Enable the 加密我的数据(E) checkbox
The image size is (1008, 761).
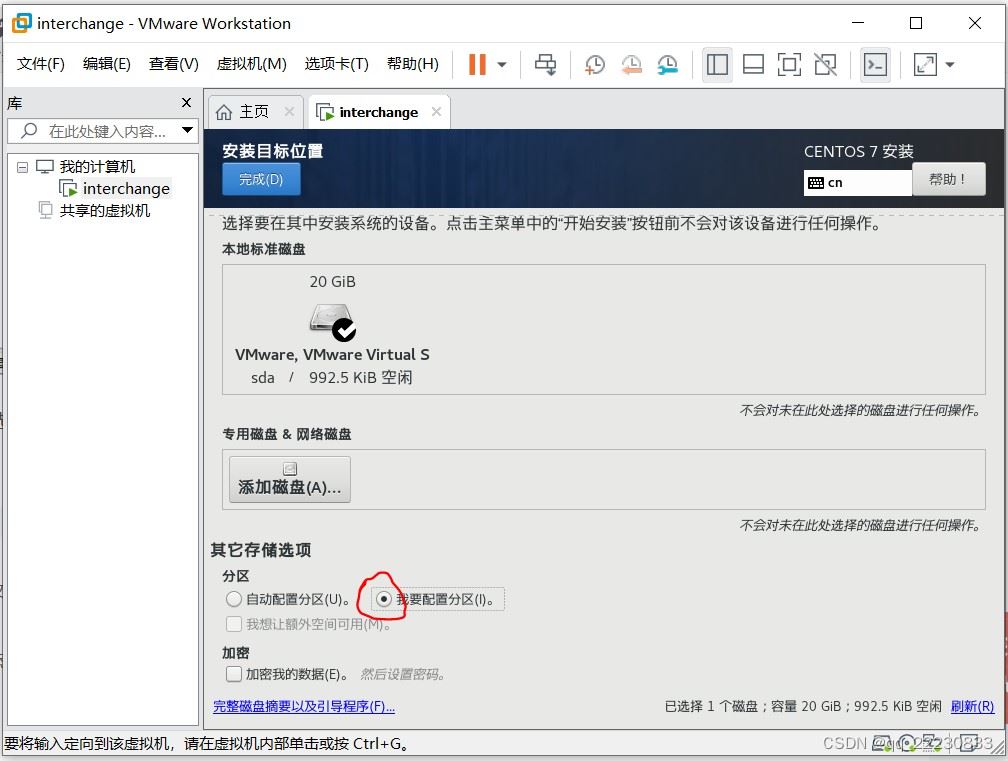233,674
